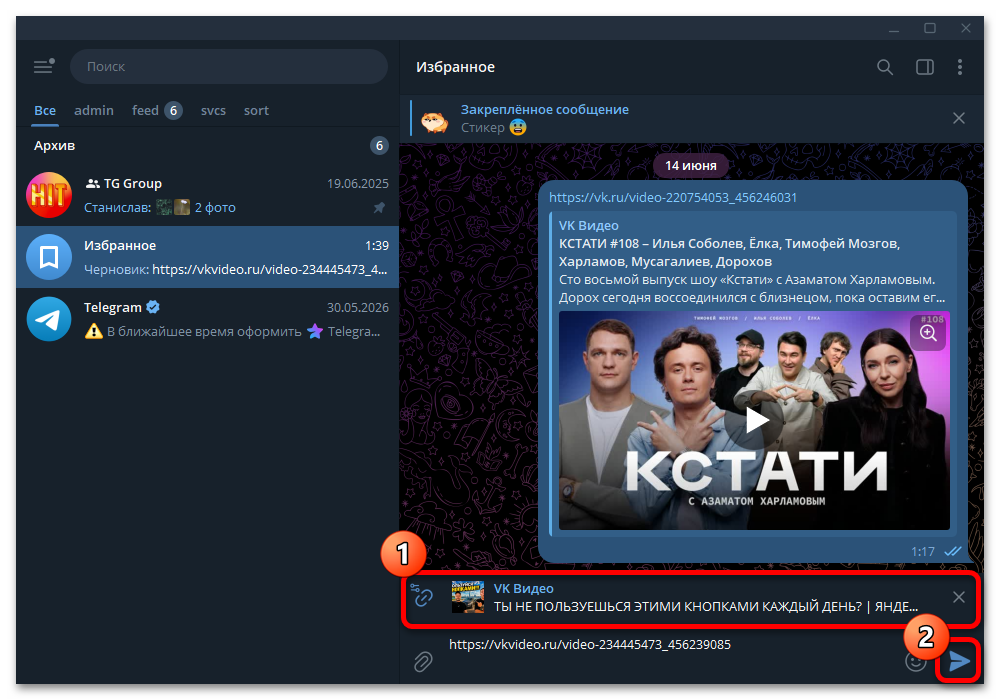Click the feed tab unread badge 6
Screen dimensions: 1000x700
tap(173, 111)
